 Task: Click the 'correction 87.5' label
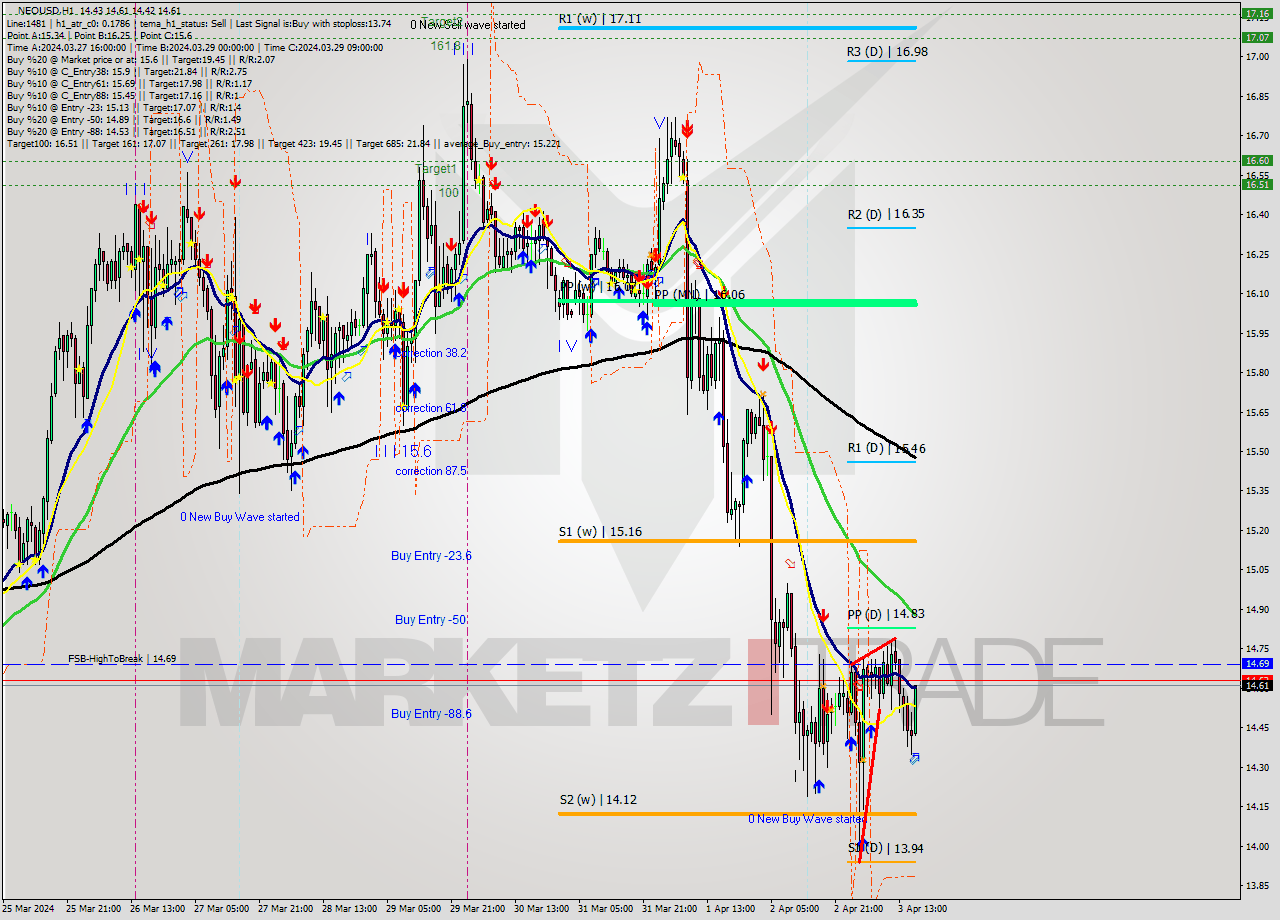(x=431, y=471)
